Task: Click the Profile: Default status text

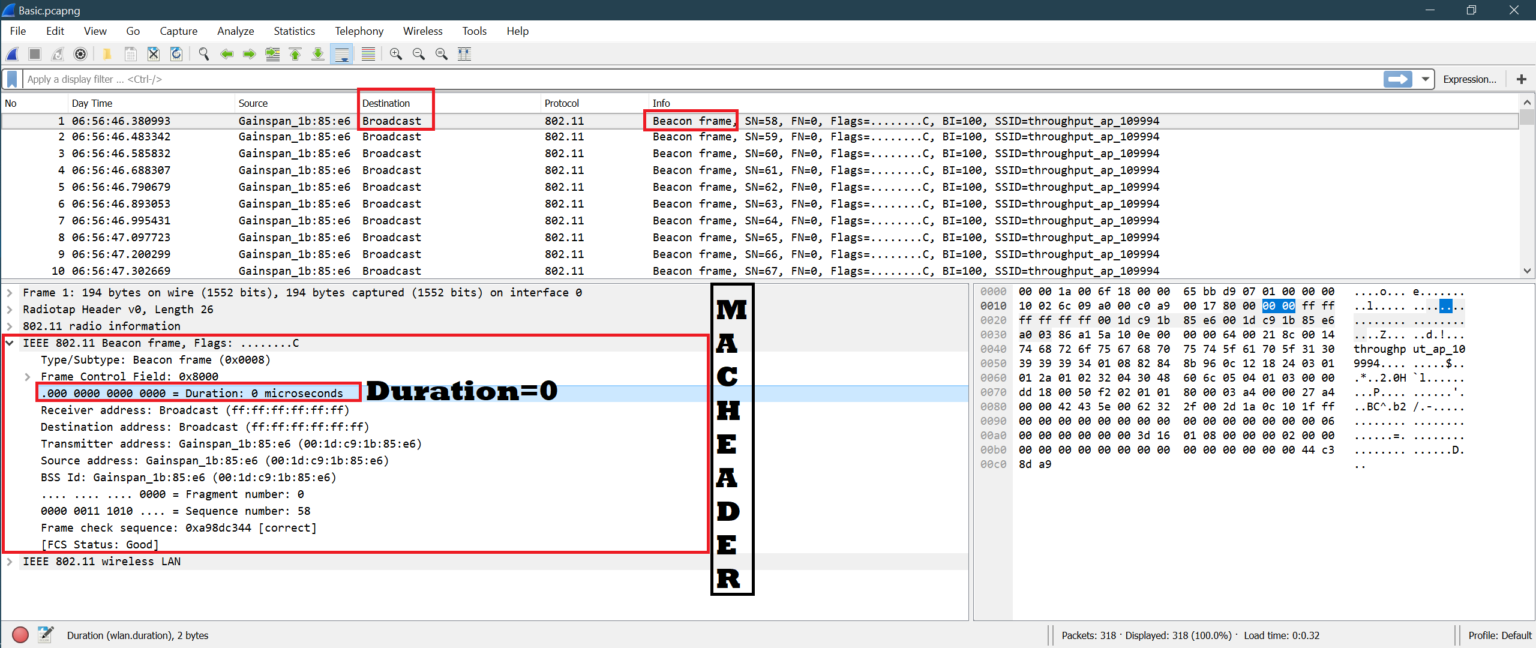Action: pos(1499,635)
